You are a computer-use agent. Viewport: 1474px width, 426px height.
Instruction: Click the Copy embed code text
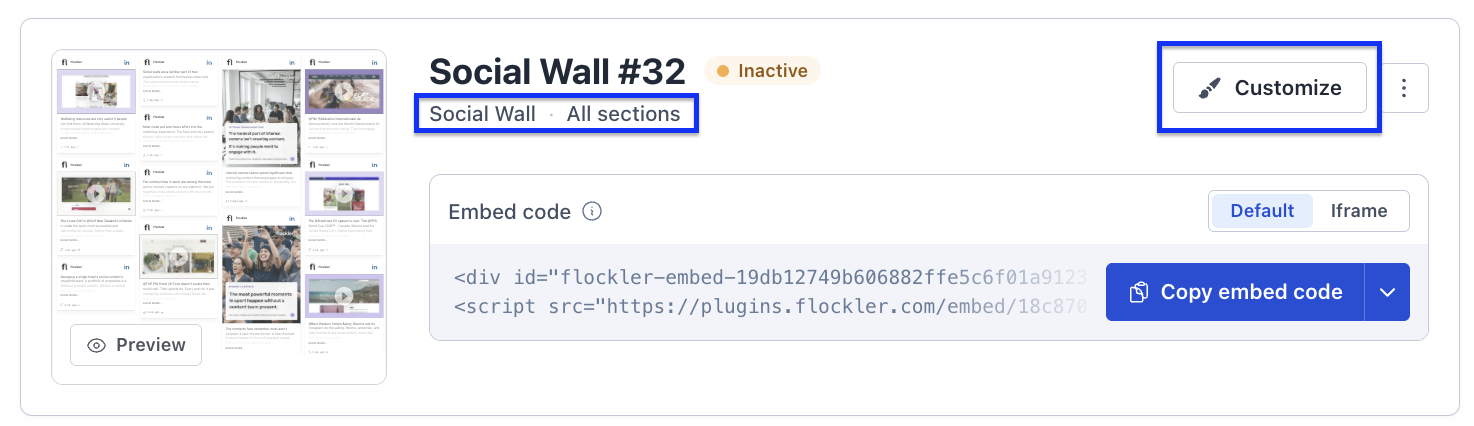click(1251, 293)
